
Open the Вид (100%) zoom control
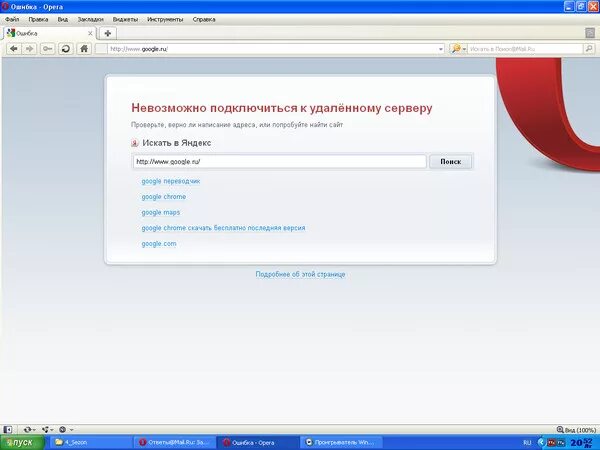pyautogui.click(x=576, y=430)
